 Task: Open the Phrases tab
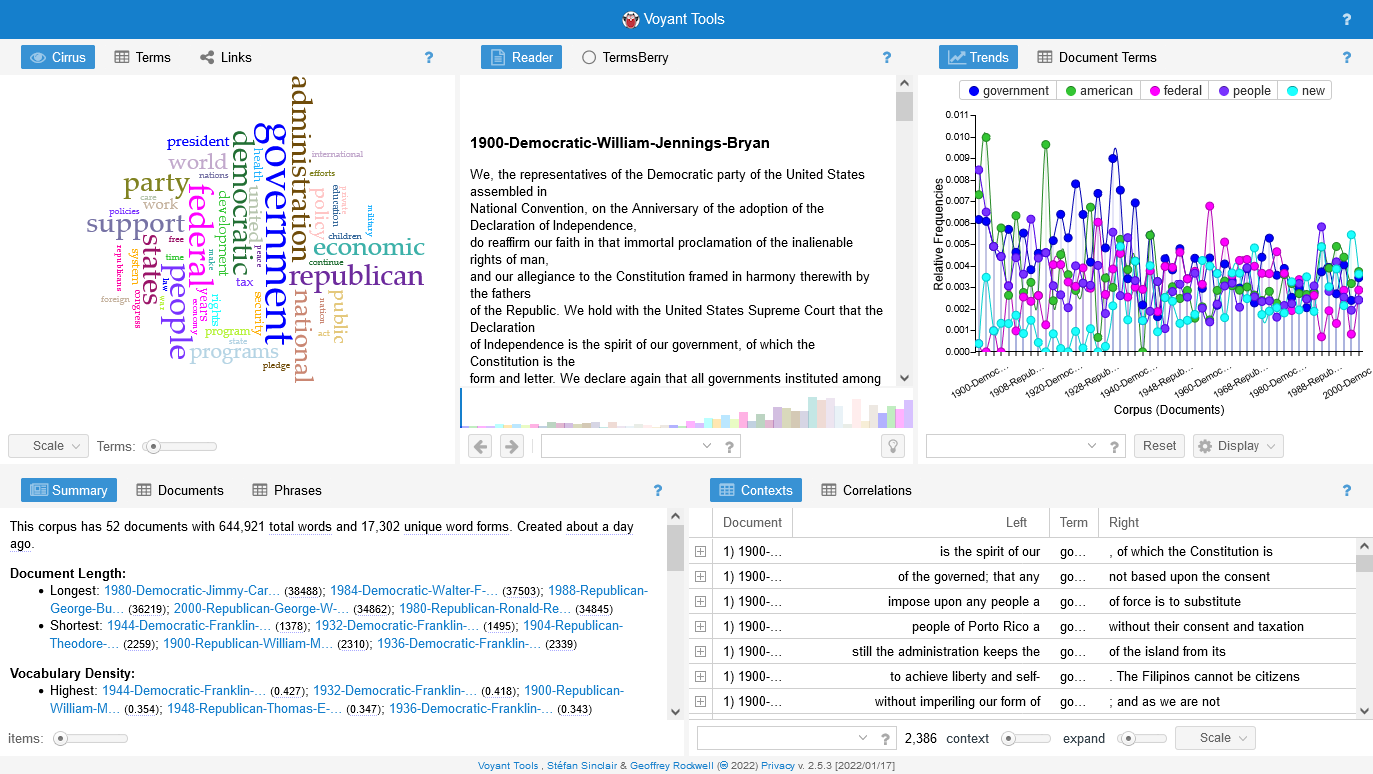click(286, 490)
